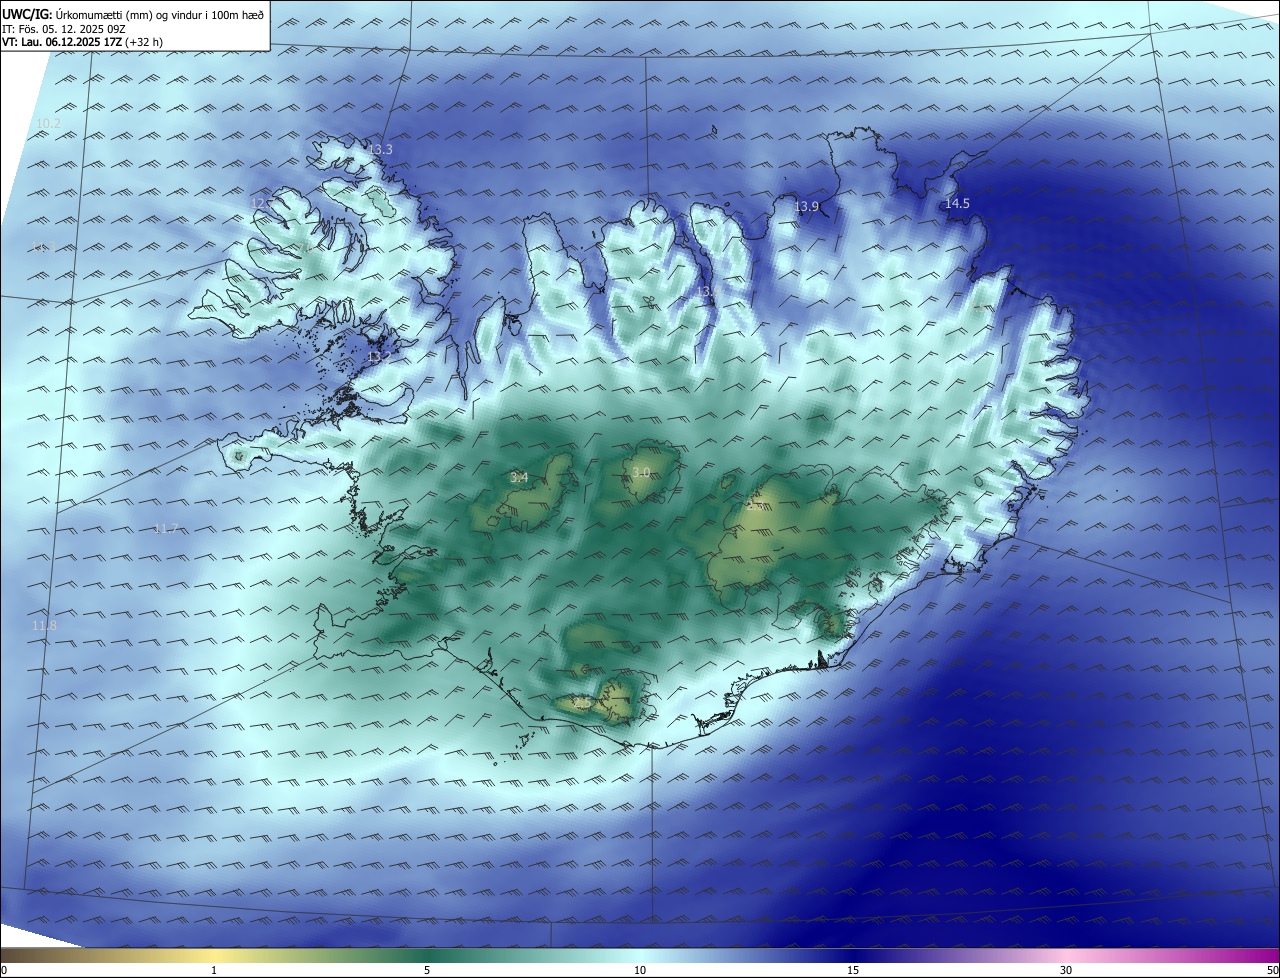Click the map value label 10.2
This screenshot has width=1280, height=978.
[48, 123]
